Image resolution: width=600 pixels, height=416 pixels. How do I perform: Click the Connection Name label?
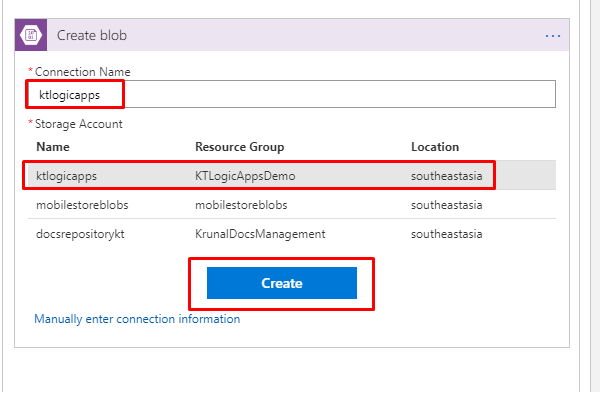point(83,72)
